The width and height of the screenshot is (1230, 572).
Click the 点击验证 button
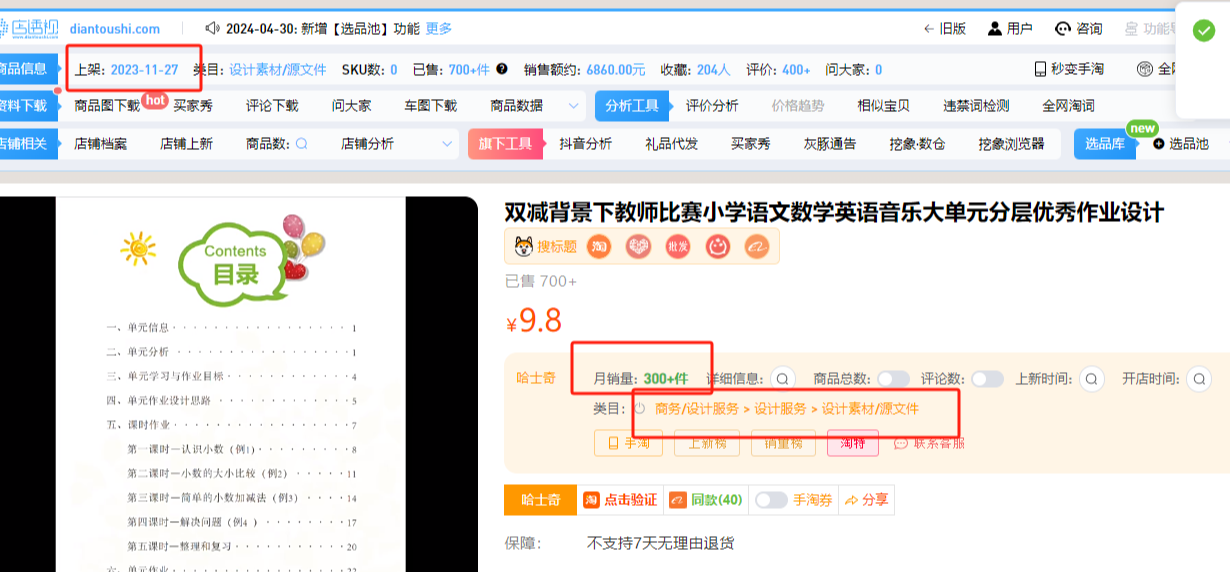coord(621,500)
